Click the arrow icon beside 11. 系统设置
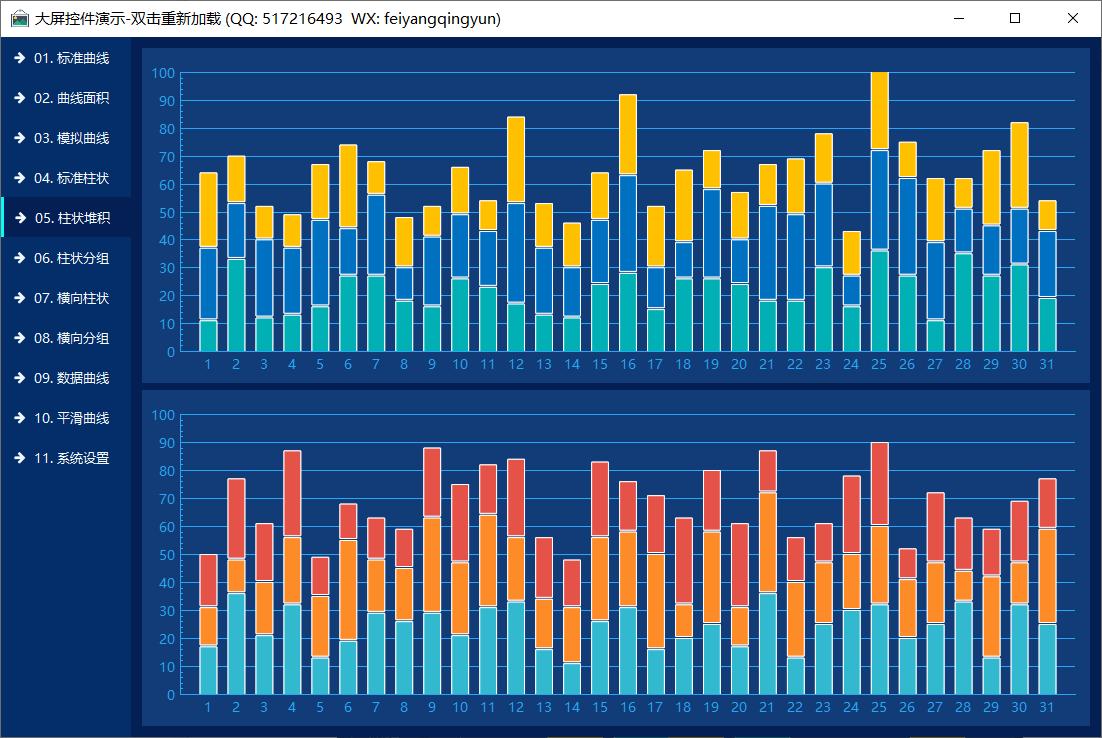Viewport: 1102px width, 738px height. [19, 458]
